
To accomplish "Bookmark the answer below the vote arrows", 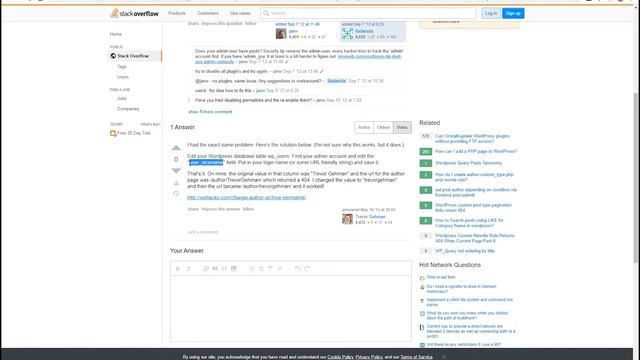I will (176, 183).
